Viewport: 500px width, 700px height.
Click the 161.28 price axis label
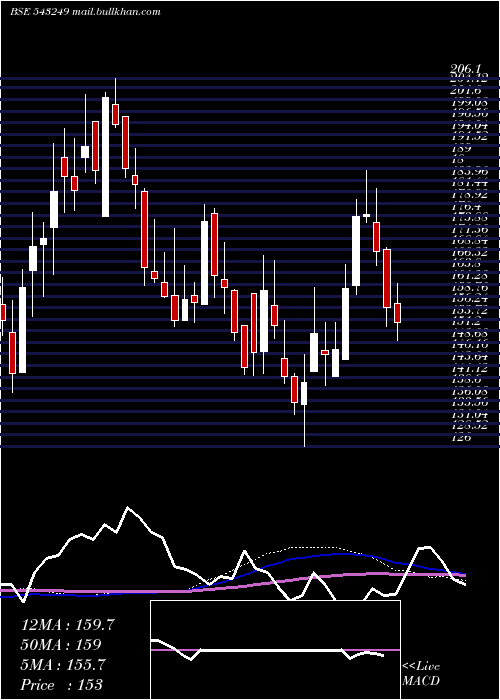pos(469,276)
